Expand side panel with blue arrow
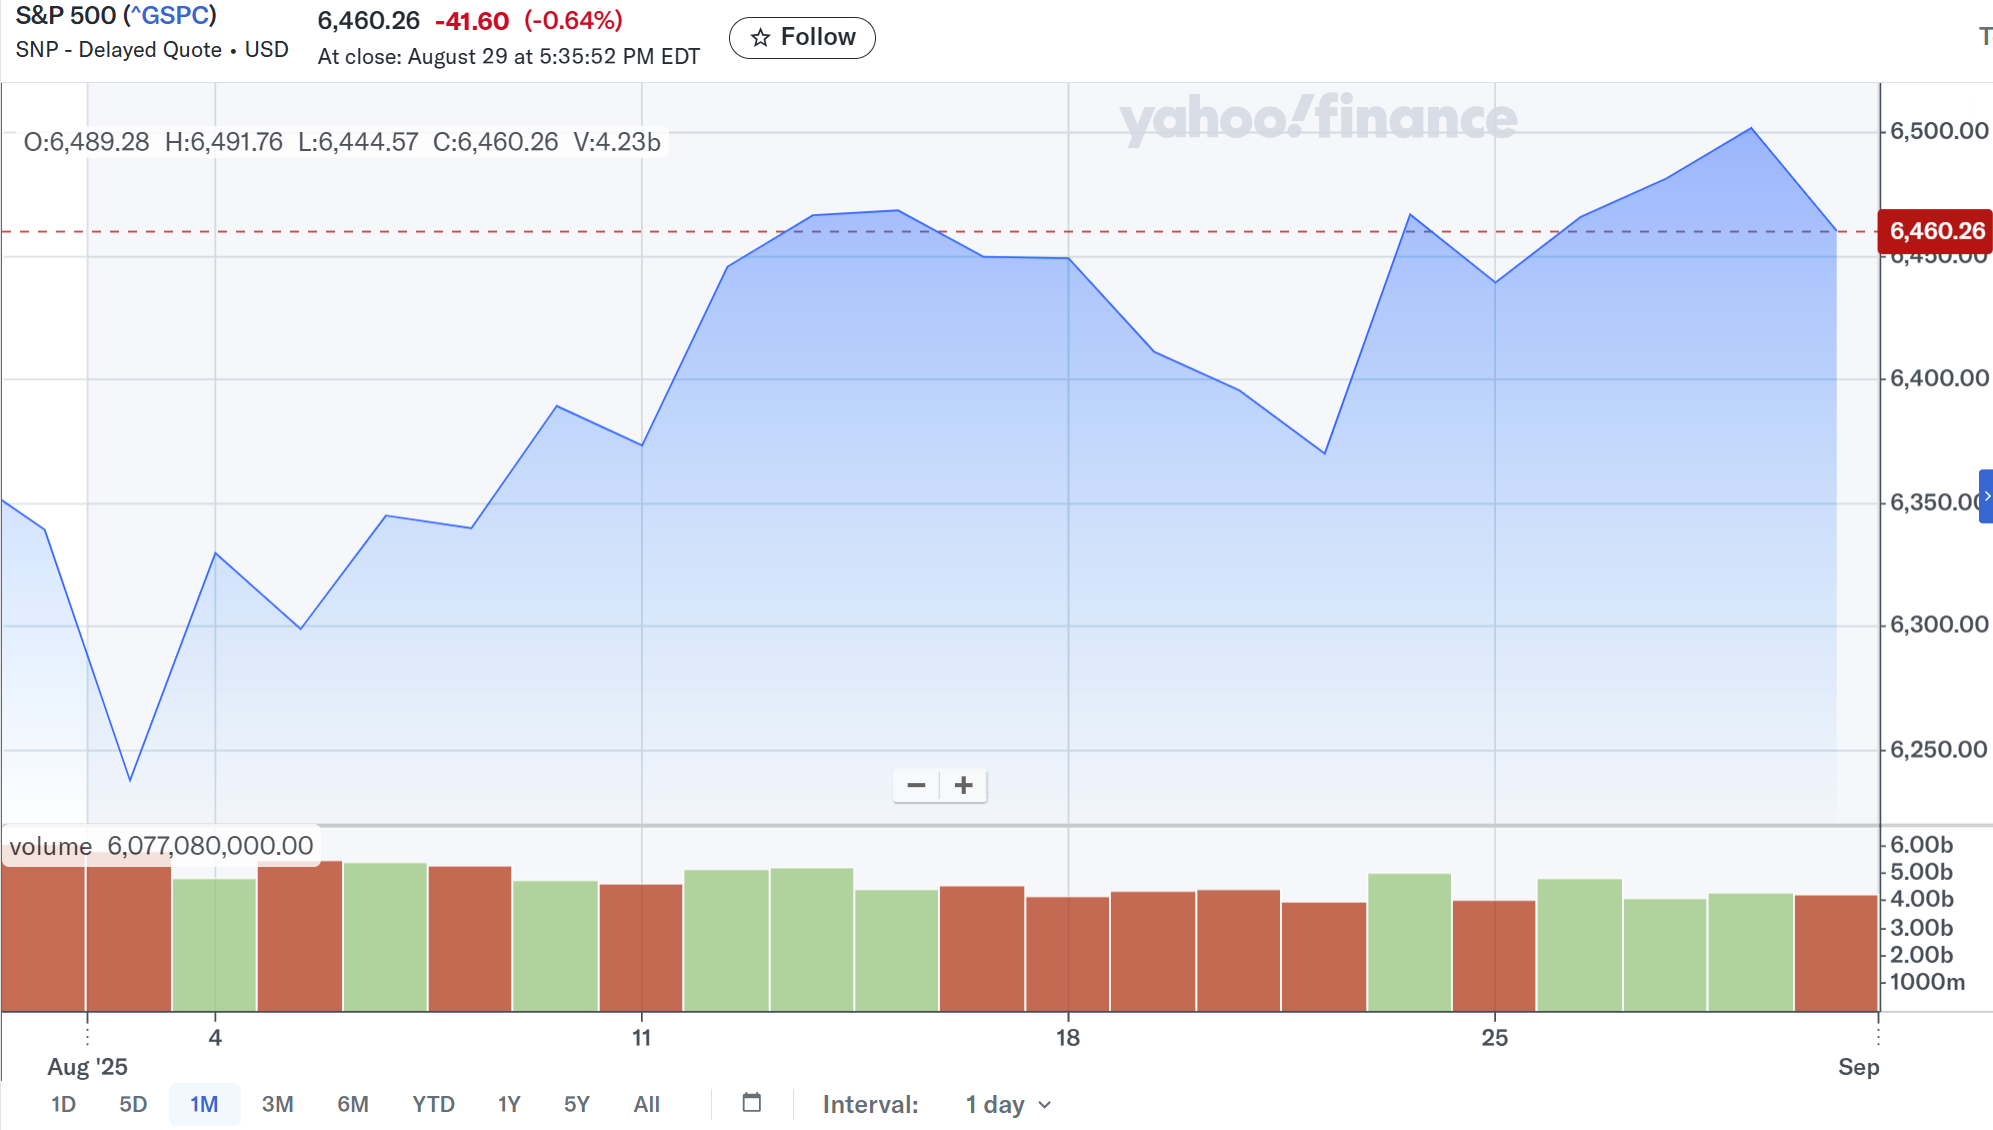The height and width of the screenshot is (1130, 1993). pos(1986,496)
